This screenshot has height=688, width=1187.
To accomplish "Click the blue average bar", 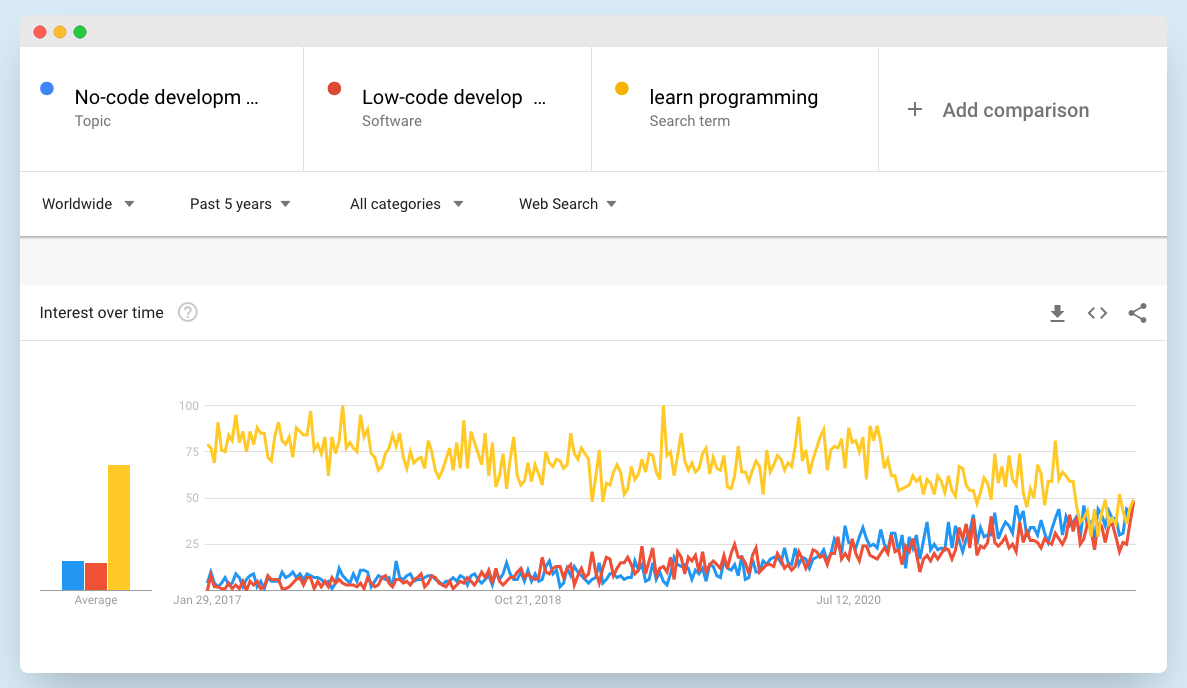I will [73, 575].
